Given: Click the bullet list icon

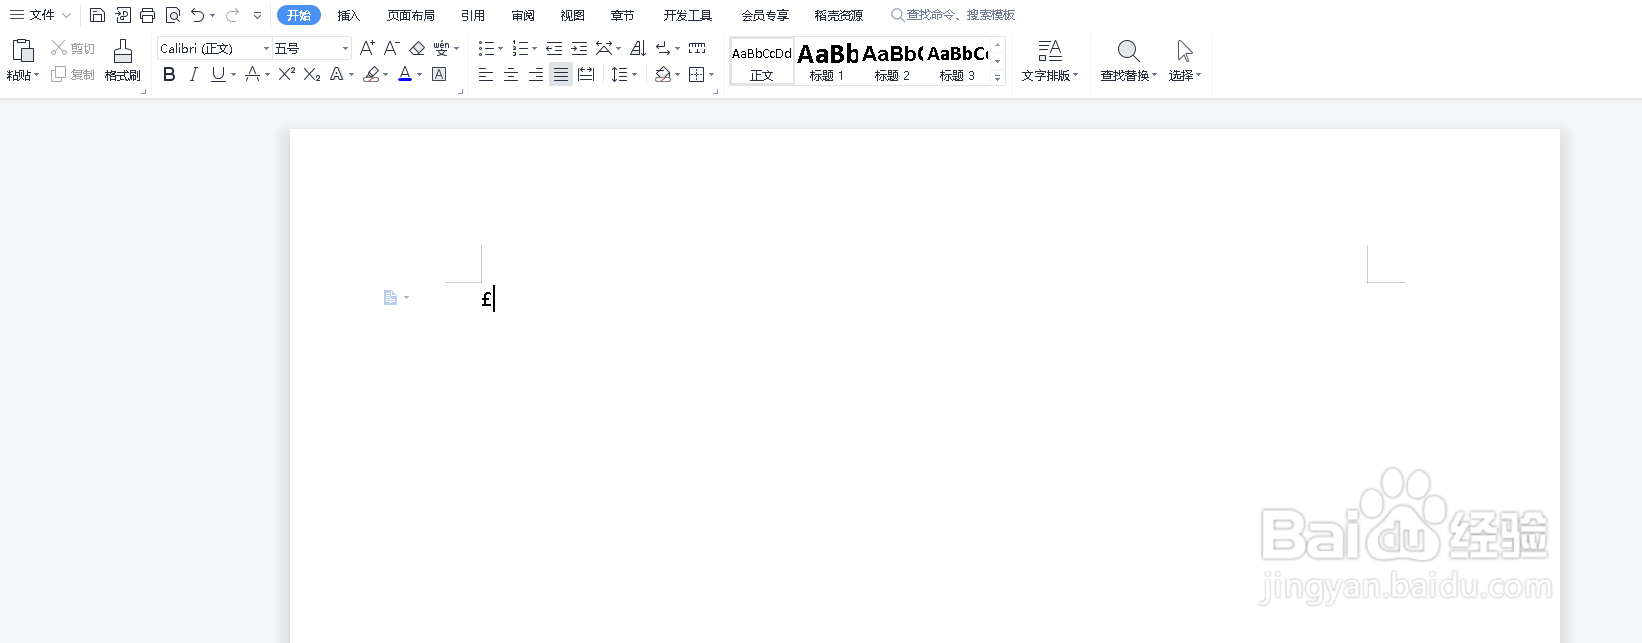Looking at the screenshot, I should coord(486,48).
